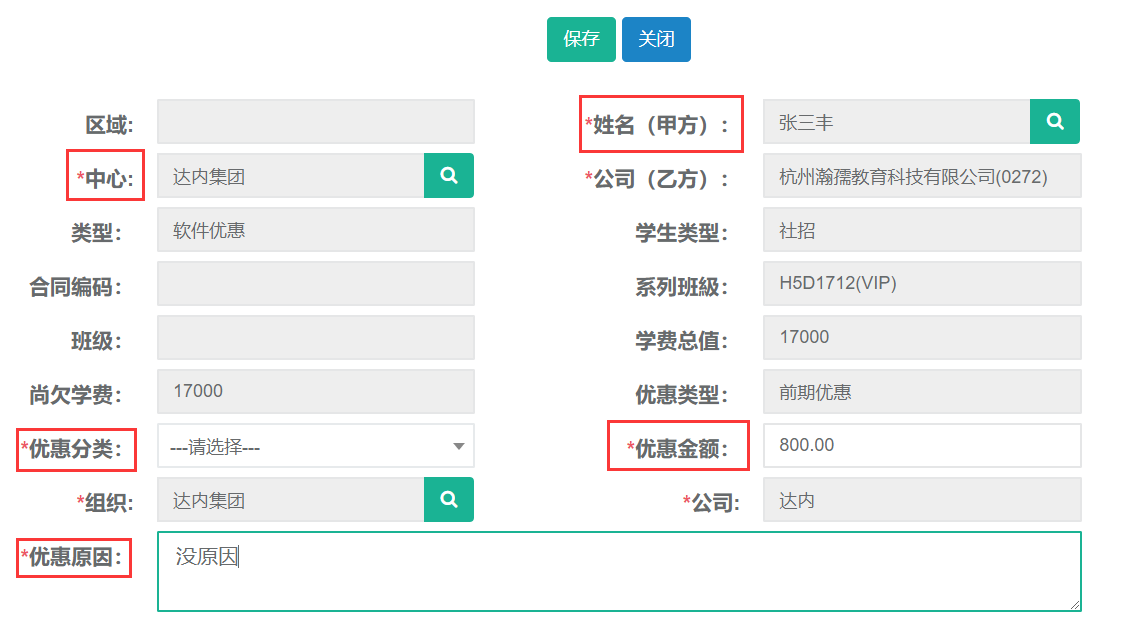Screen dimensions: 1135x622
Task: Click the 学费总值 field showing 17000
Action: click(x=921, y=338)
